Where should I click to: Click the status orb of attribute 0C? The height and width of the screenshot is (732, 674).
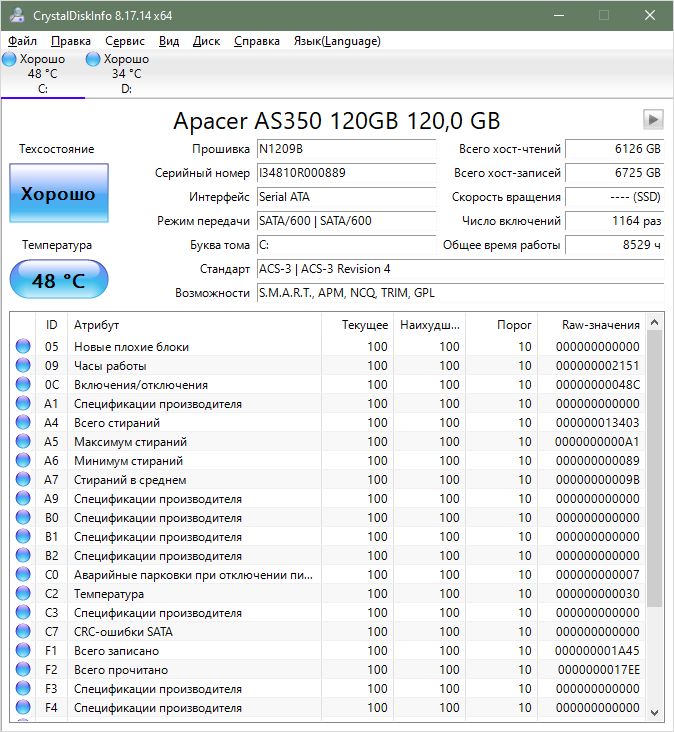coord(23,384)
